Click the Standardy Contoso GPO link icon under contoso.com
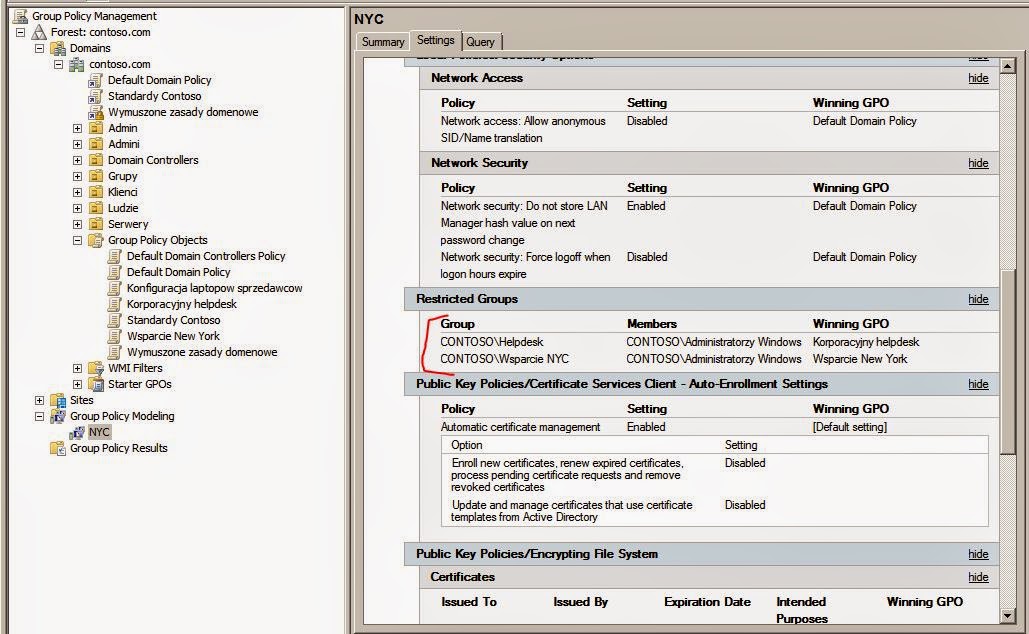Image resolution: width=1029 pixels, height=634 pixels. [96, 96]
